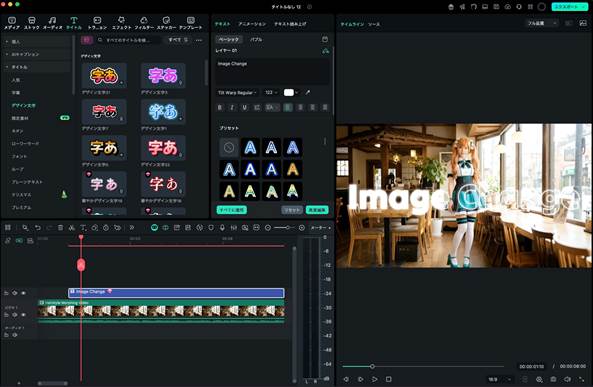The width and height of the screenshot is (593, 387).
Task: Select the Bubble (バブル) sub-tab
Action: coord(256,39)
